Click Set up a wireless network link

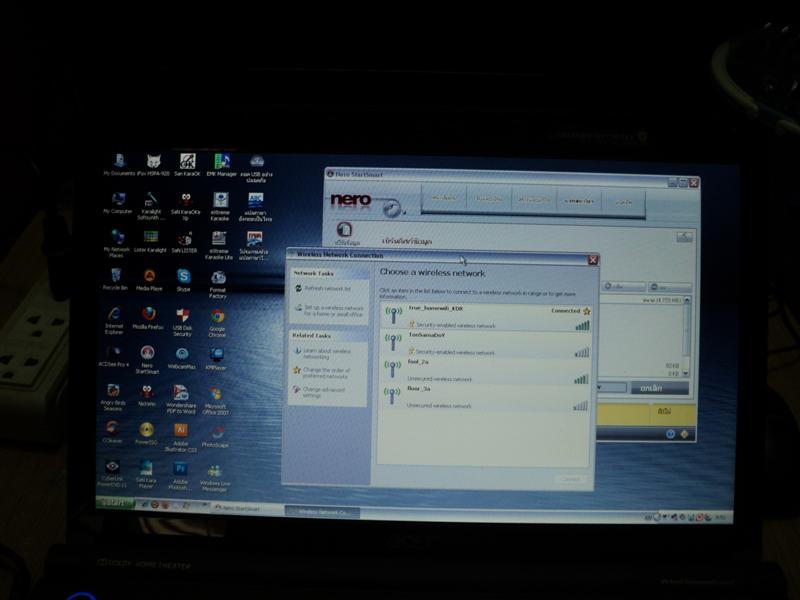[x=330, y=311]
